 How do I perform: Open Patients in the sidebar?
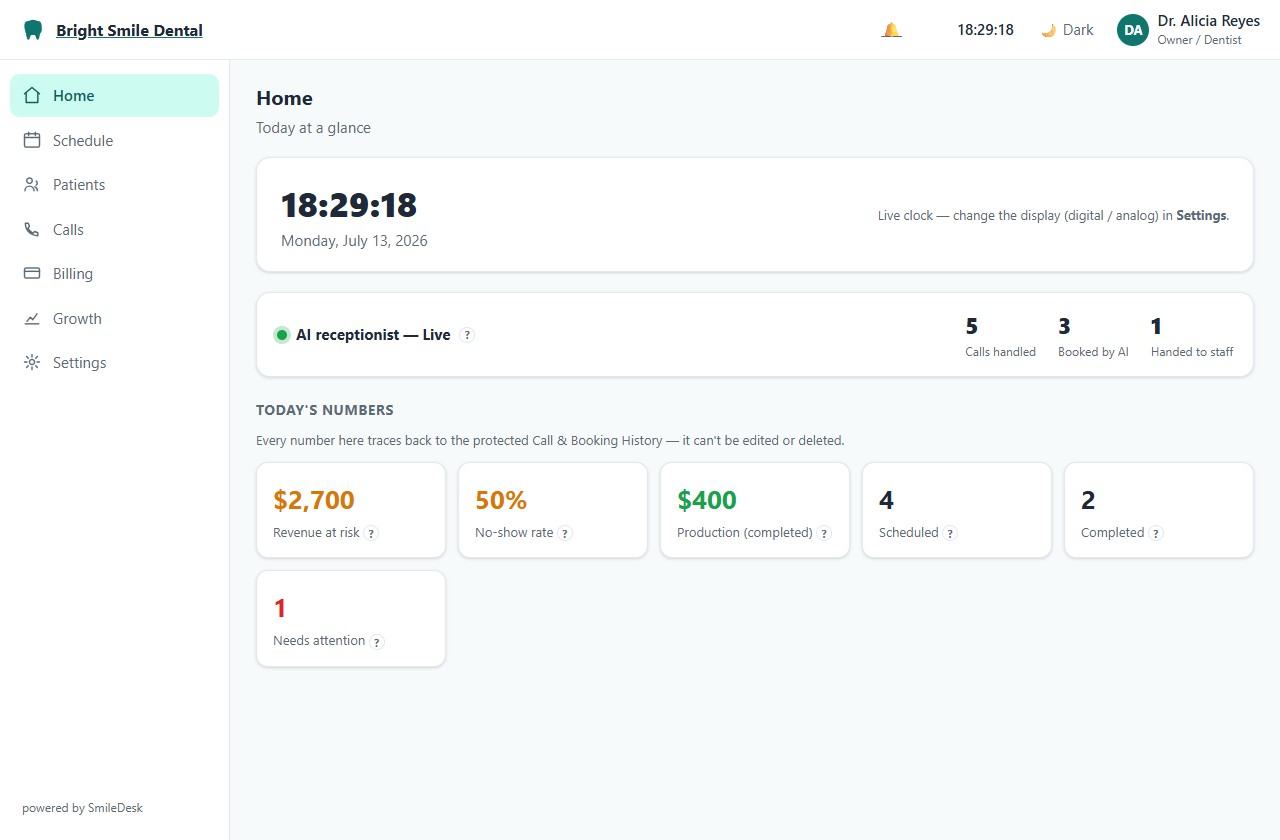(x=114, y=185)
